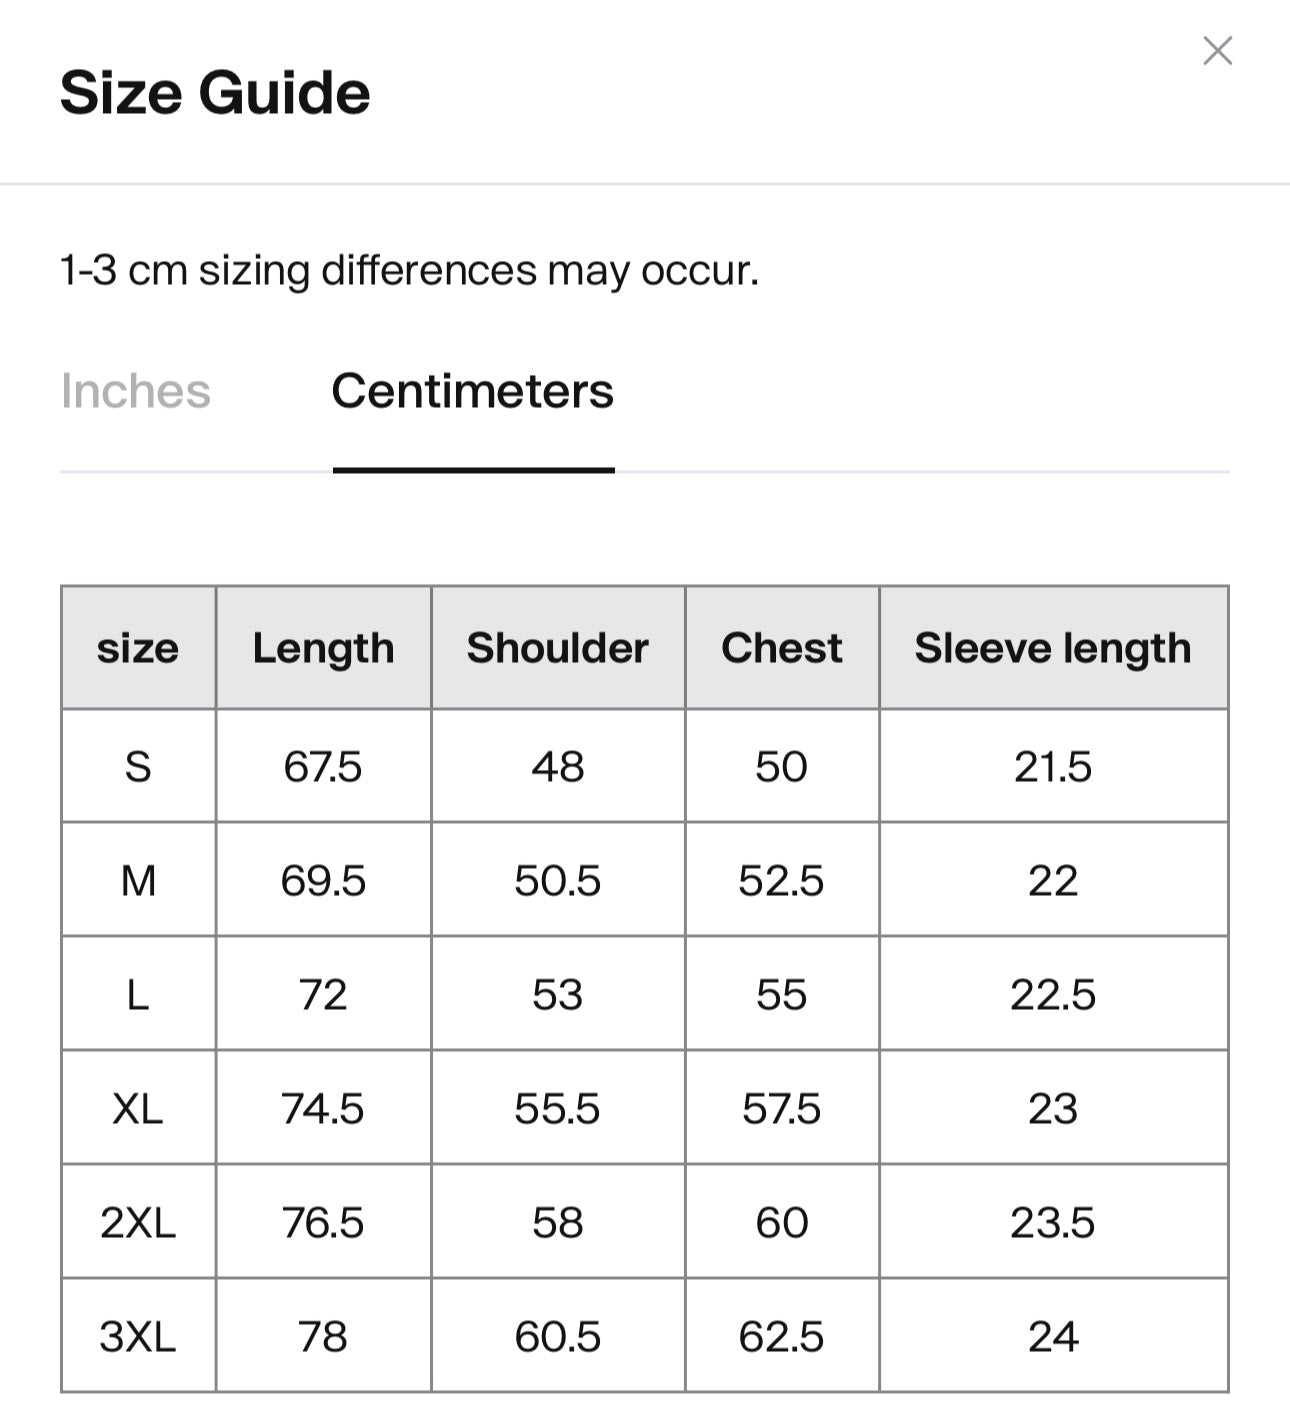Click the Size Guide heading
Screen dimensions: 1290x1428
(215, 93)
